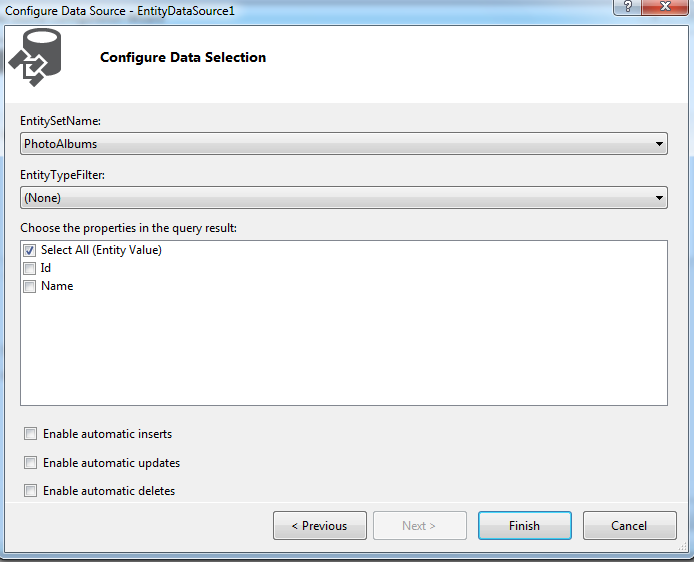
Task: Enable automatic inserts
Action: [31, 434]
